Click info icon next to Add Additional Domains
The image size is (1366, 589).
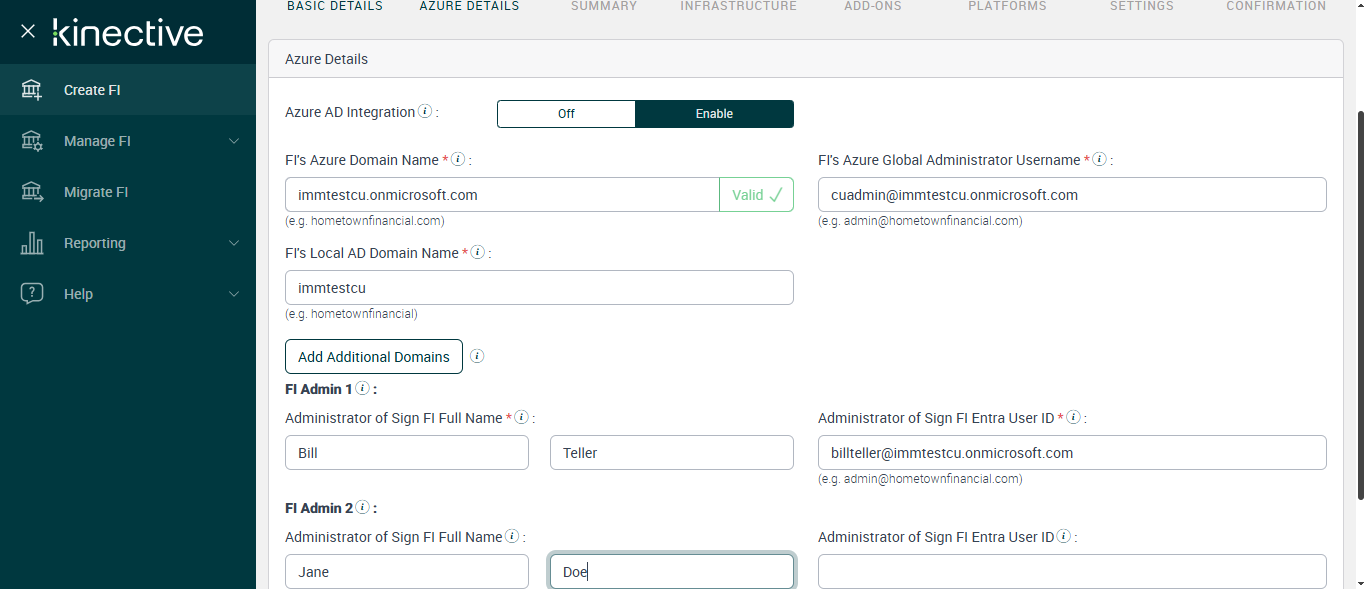click(477, 356)
